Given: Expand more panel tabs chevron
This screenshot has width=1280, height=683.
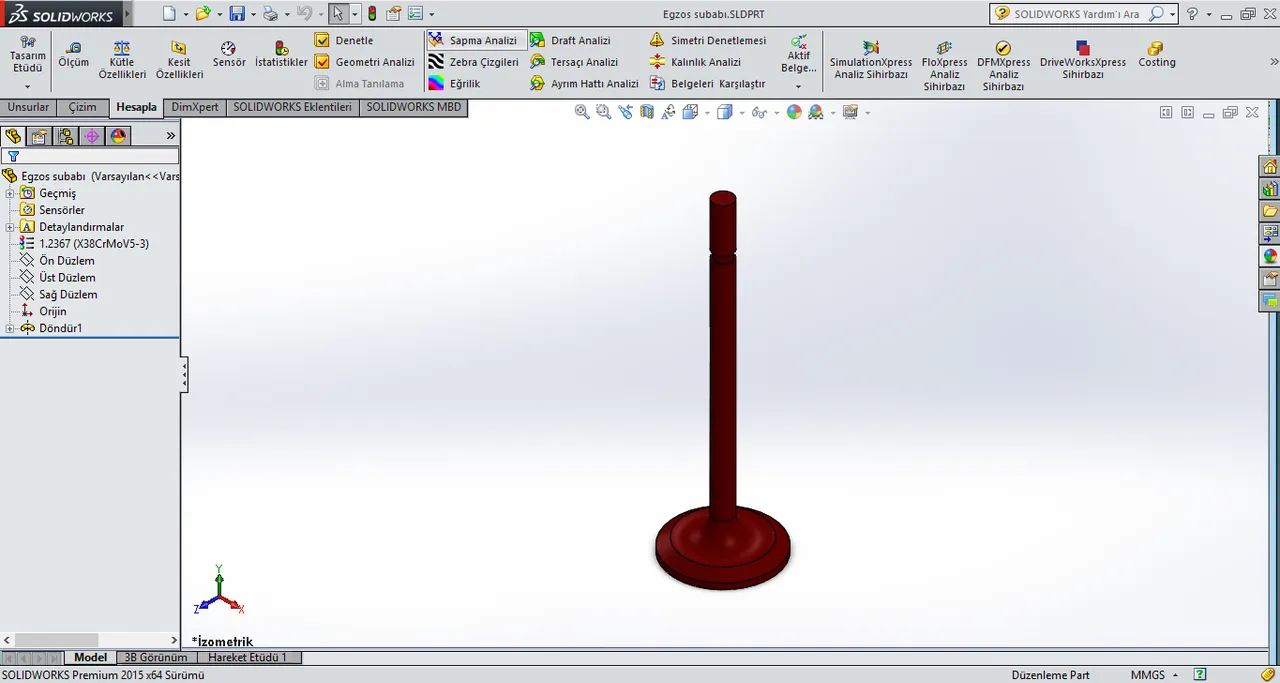Looking at the screenshot, I should tap(170, 136).
